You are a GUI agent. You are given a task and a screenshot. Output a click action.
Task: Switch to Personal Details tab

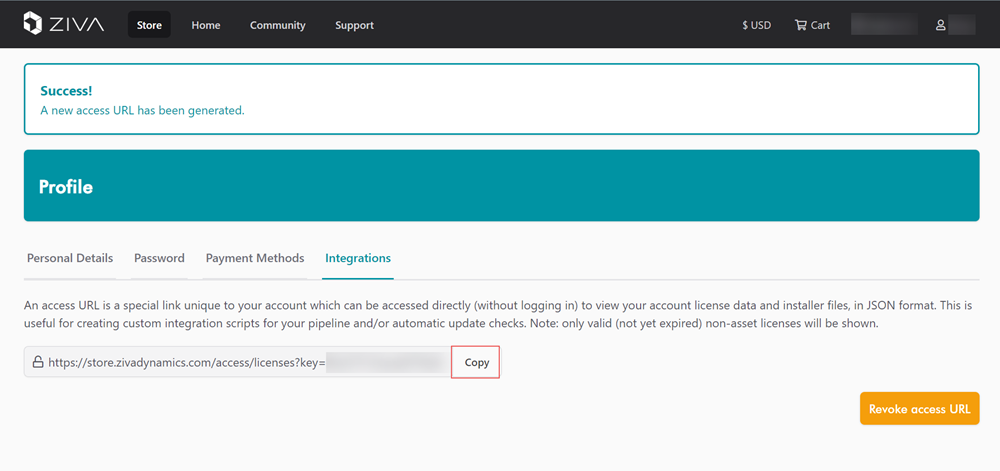70,258
